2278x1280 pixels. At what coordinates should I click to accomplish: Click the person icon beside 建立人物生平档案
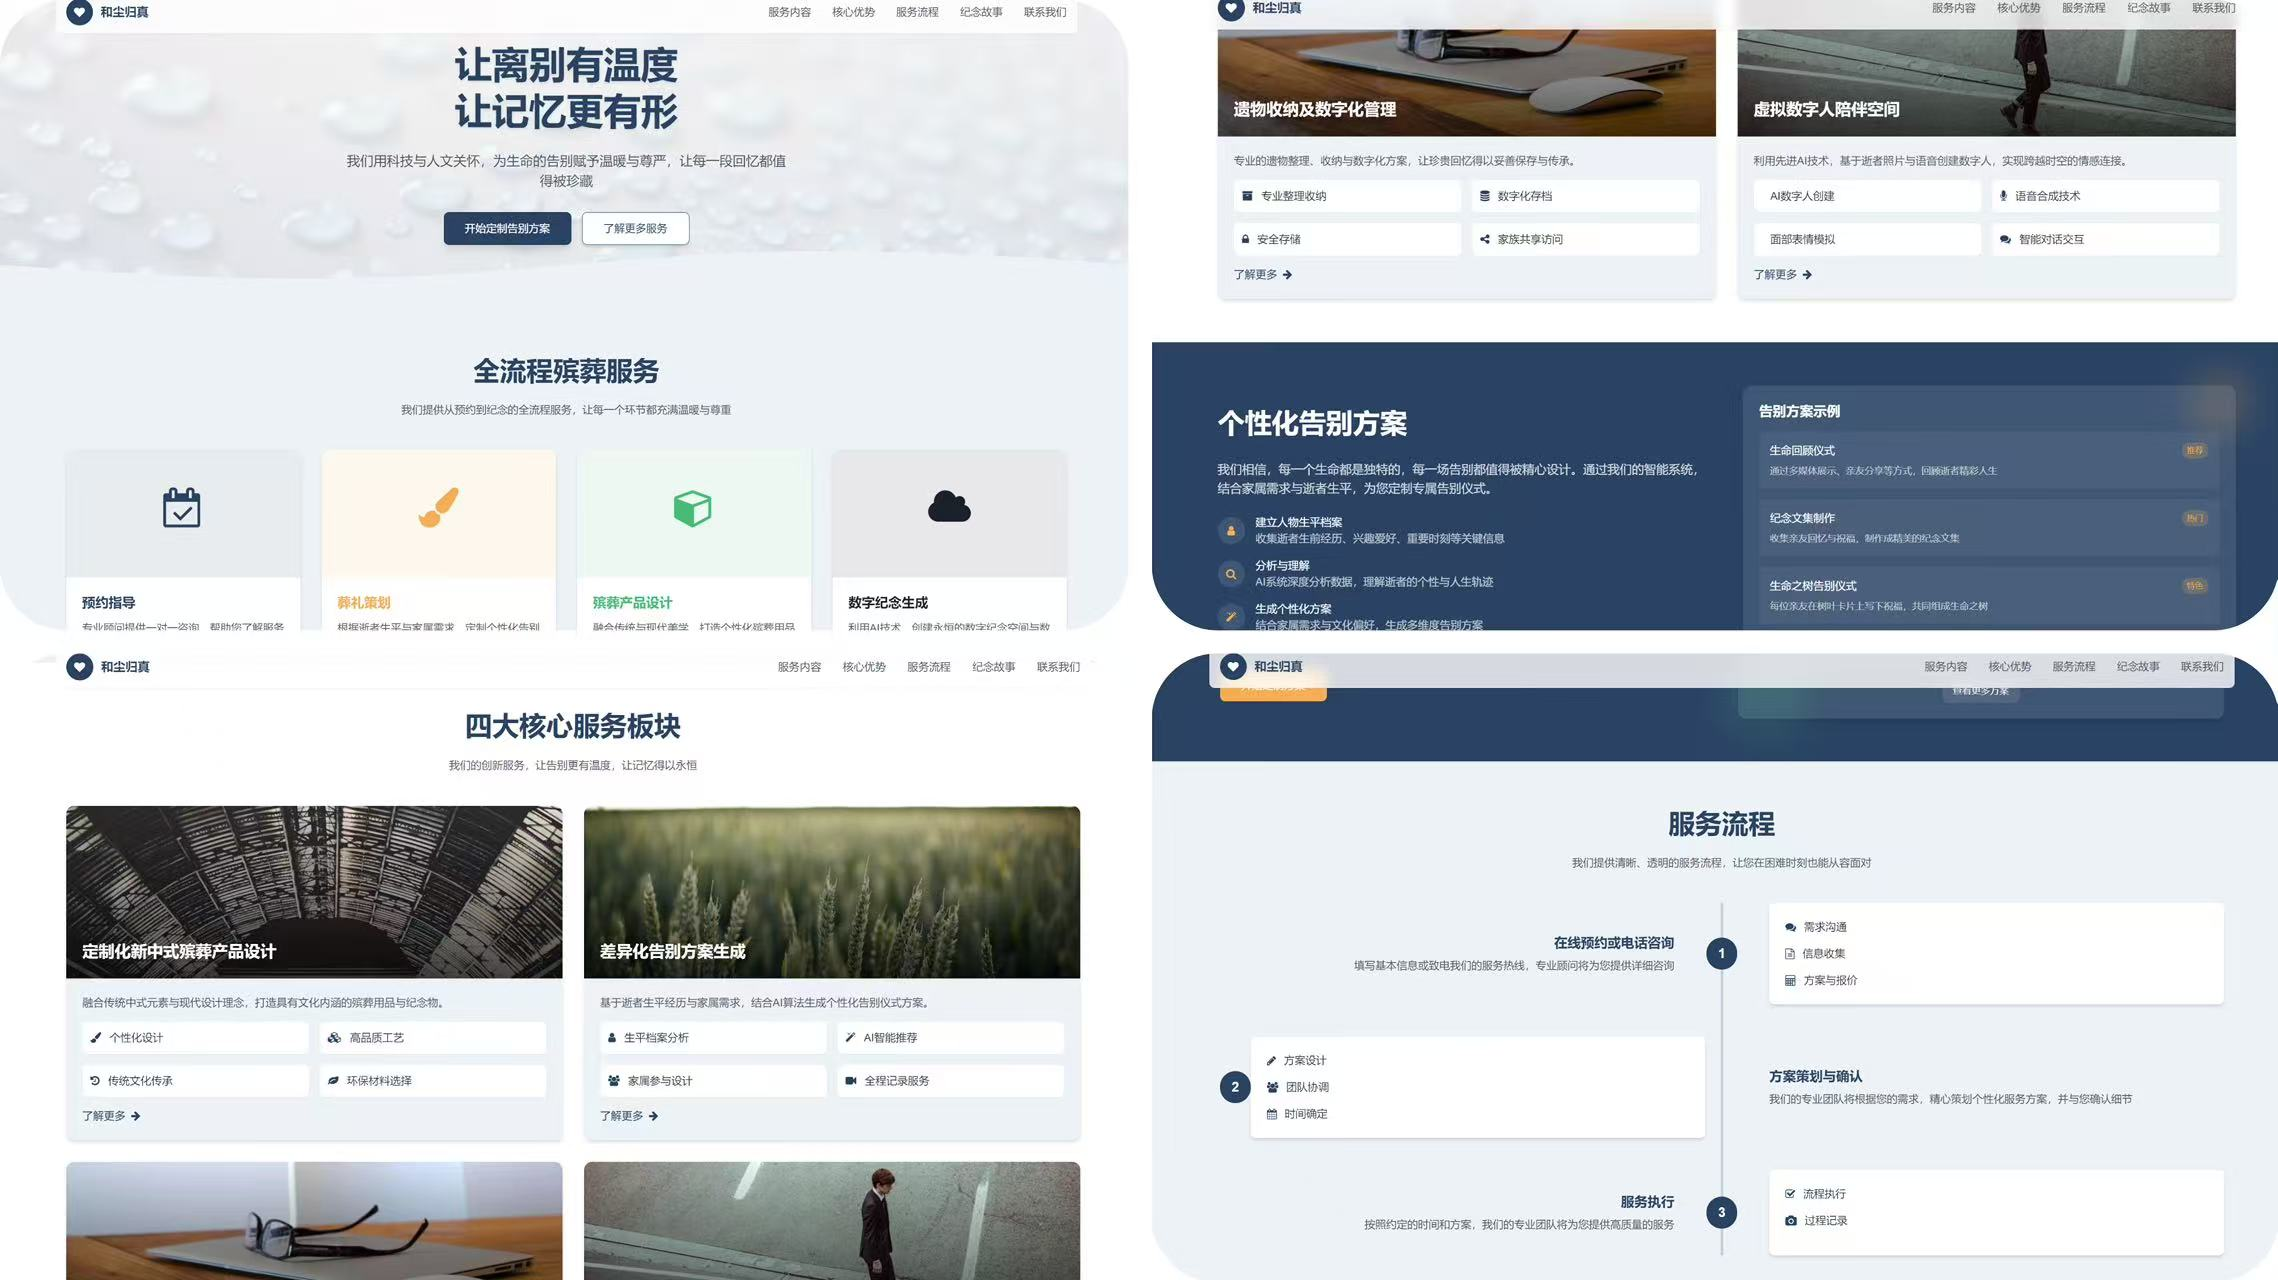1231,531
